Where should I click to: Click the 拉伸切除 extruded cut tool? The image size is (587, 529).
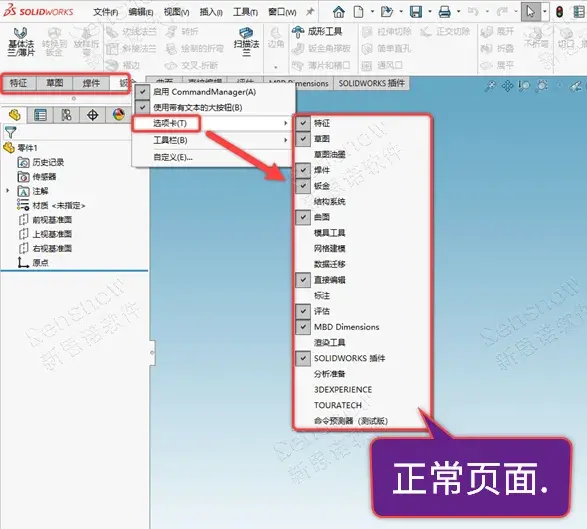point(386,32)
